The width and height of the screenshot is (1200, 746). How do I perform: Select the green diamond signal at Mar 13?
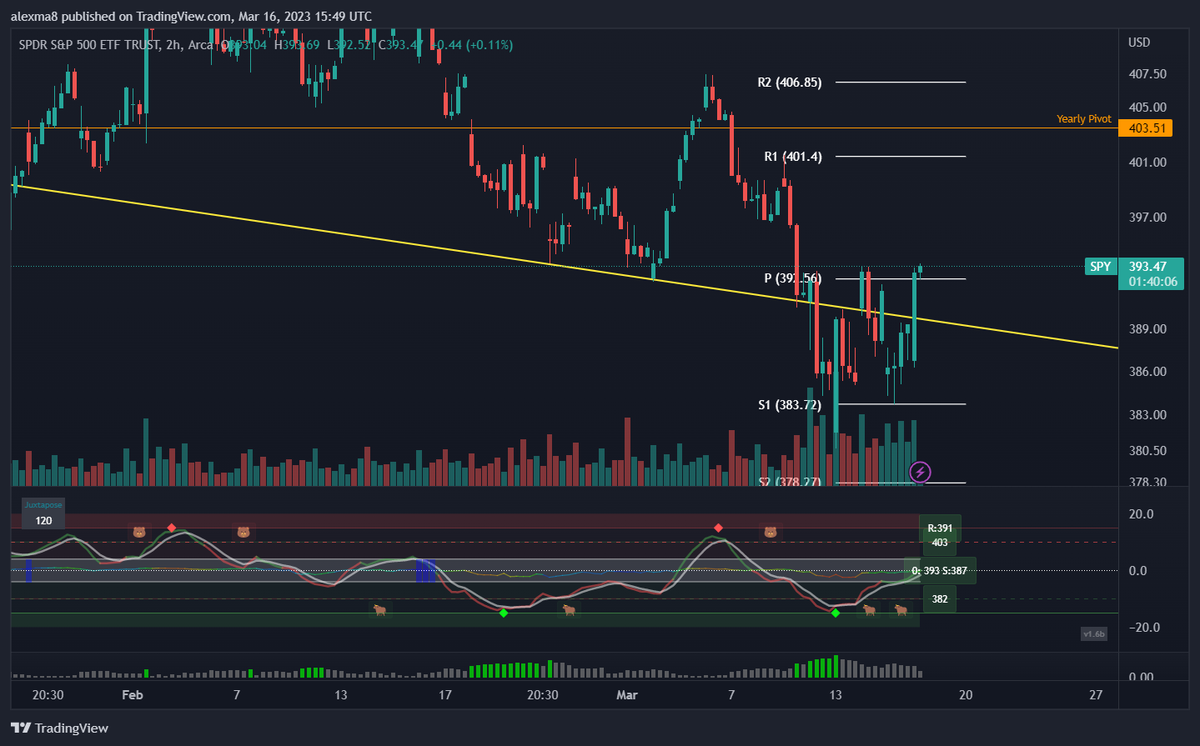835,613
